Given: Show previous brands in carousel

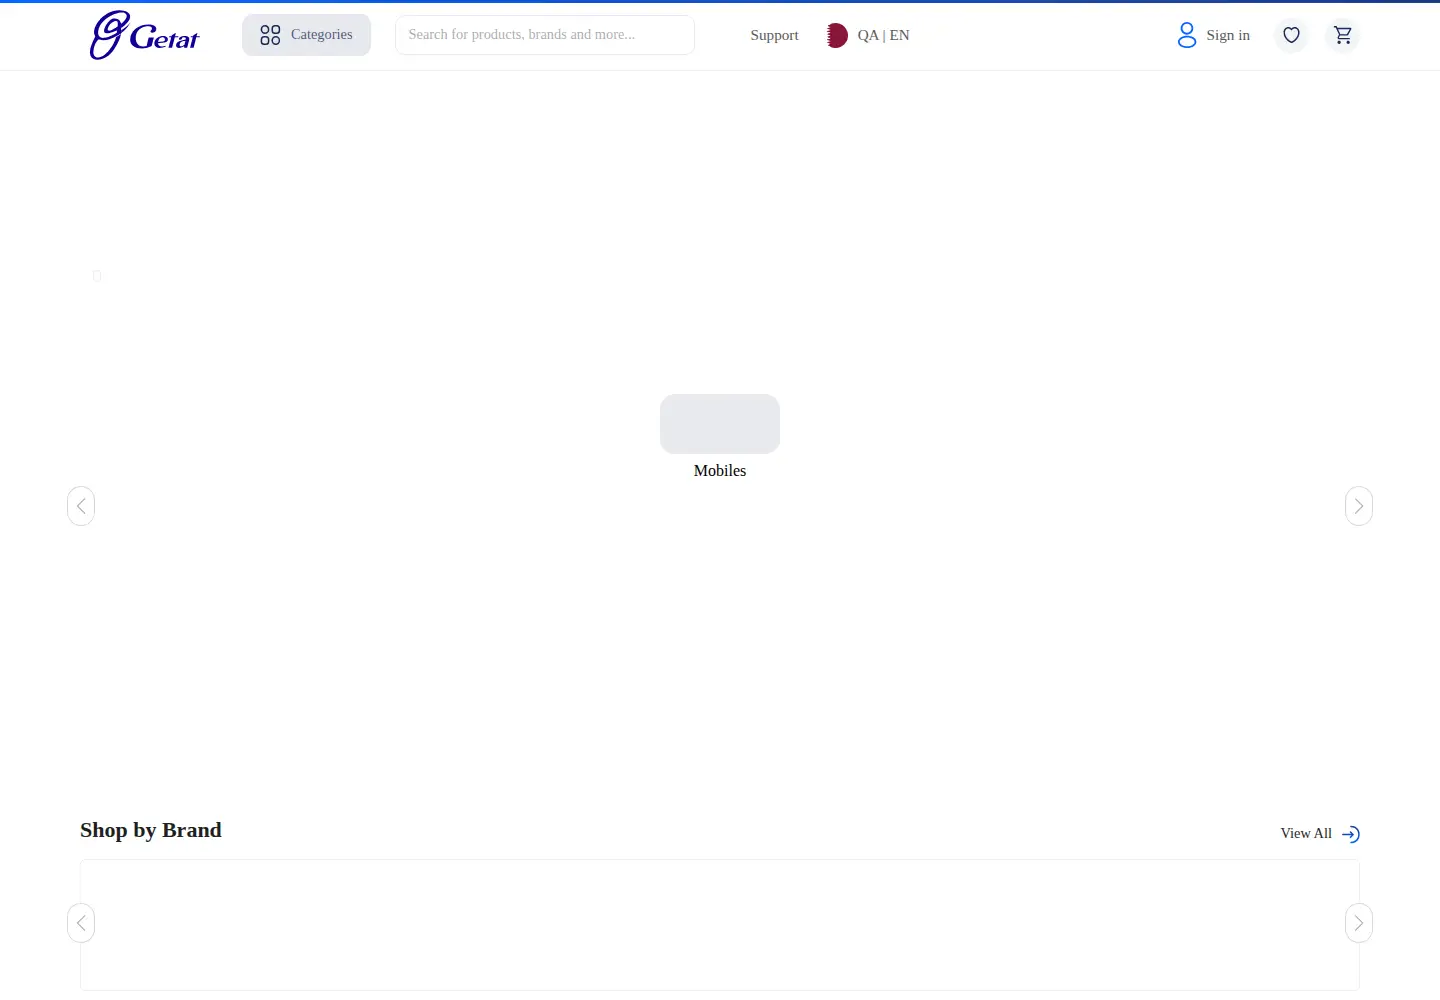Looking at the screenshot, I should (81, 923).
